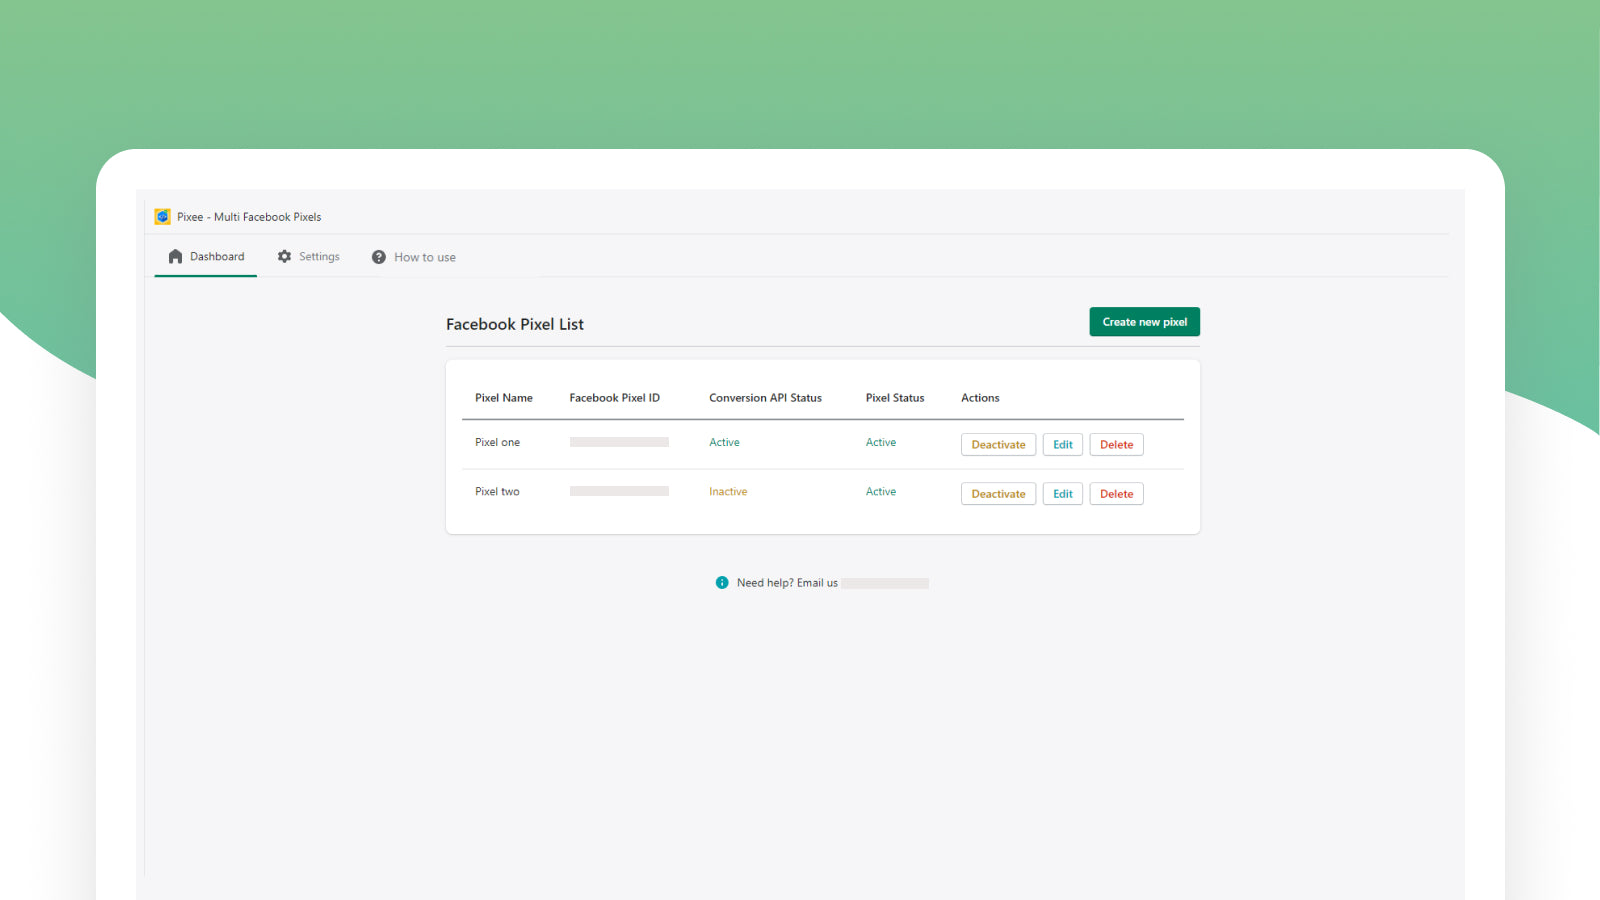Click the Pixee app logo icon
The height and width of the screenshot is (900, 1600).
coord(163,216)
